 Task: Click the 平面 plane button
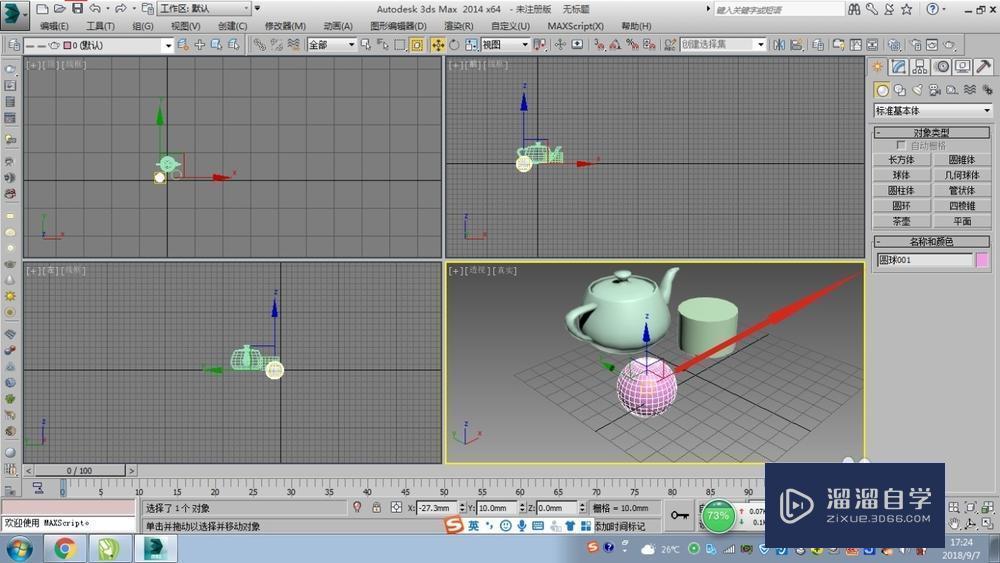tap(962, 221)
